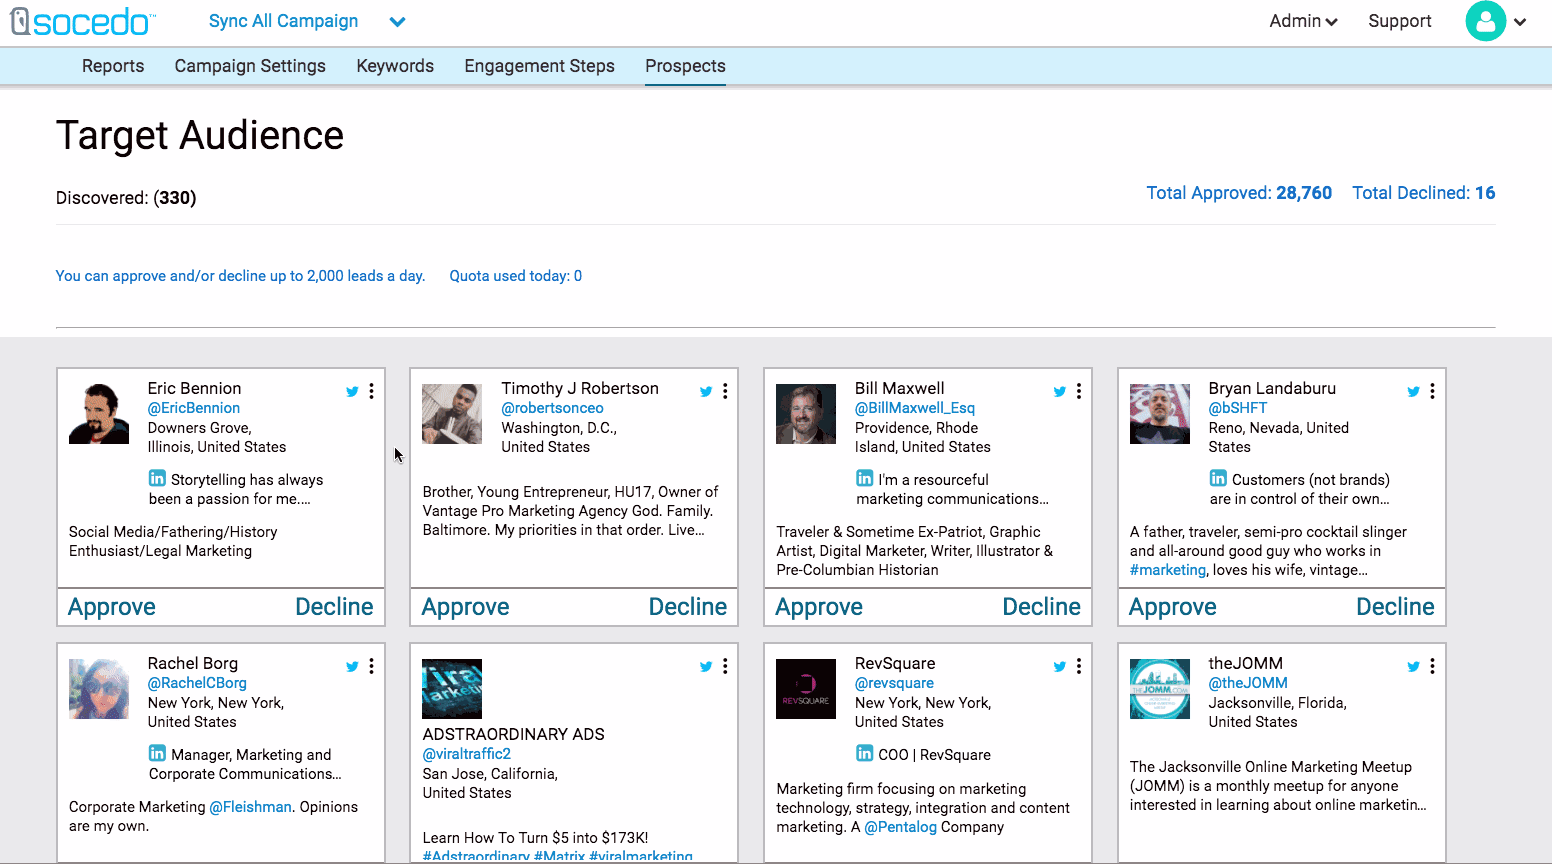Click the user account avatar icon
Image resolution: width=1552 pixels, height=864 pixels.
pyautogui.click(x=1486, y=21)
